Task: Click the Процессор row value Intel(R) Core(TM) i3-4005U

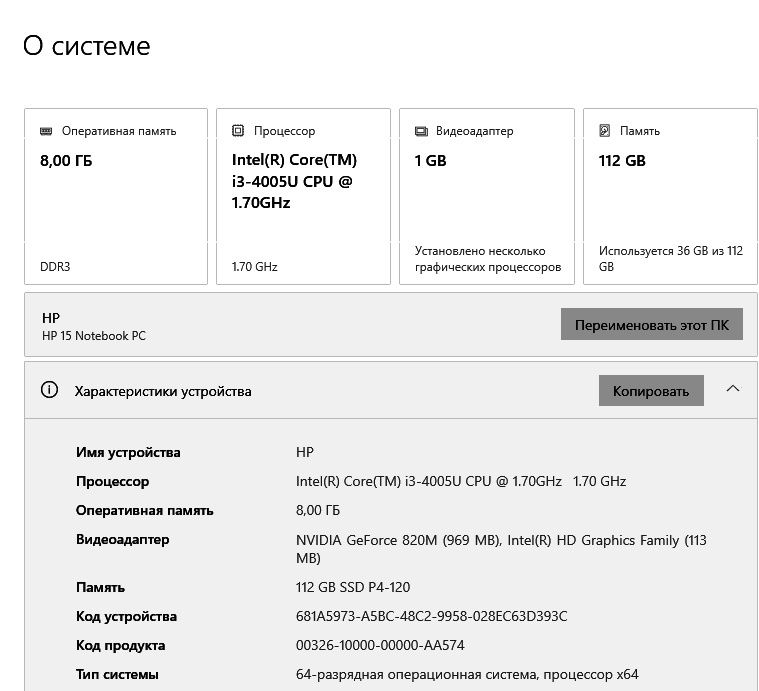Action: click(461, 481)
